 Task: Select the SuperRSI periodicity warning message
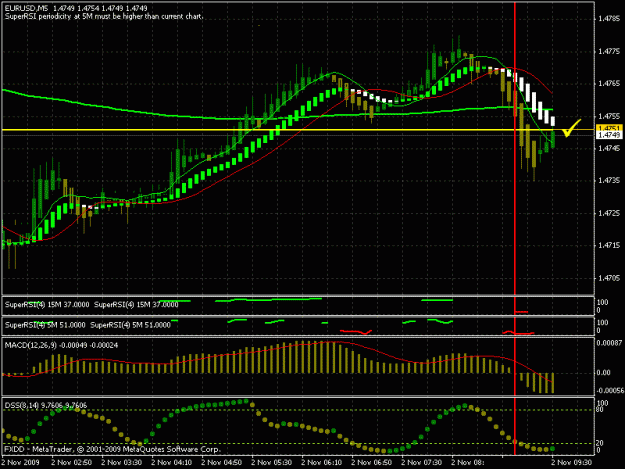(104, 17)
